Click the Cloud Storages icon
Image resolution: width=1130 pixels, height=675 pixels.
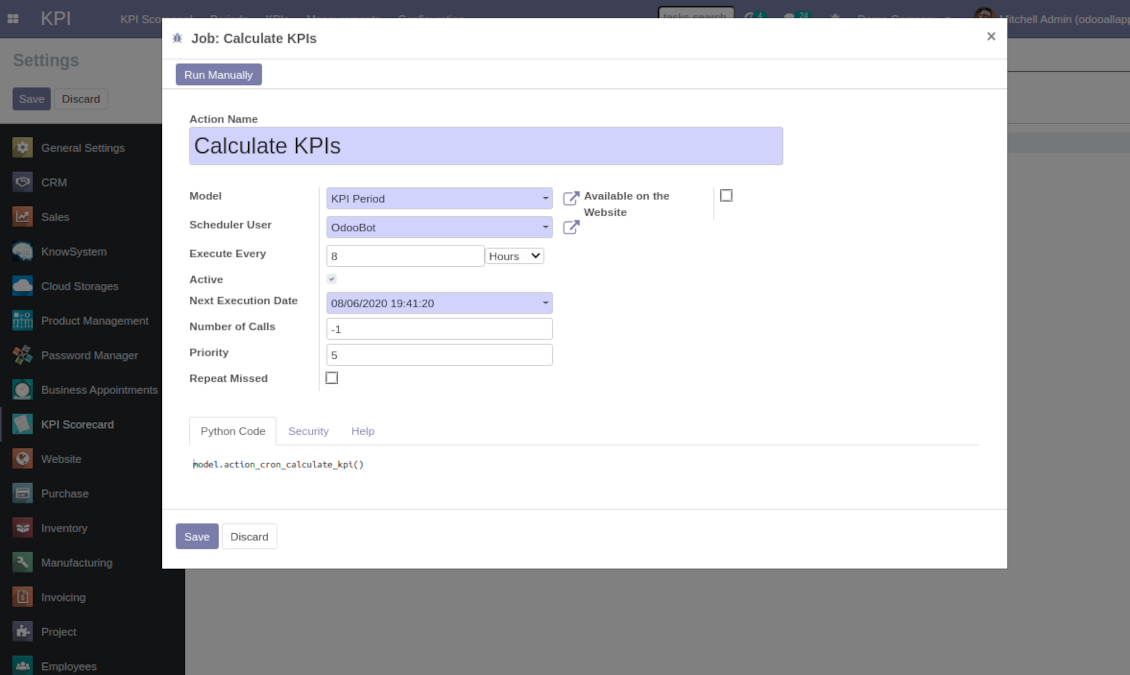23,286
